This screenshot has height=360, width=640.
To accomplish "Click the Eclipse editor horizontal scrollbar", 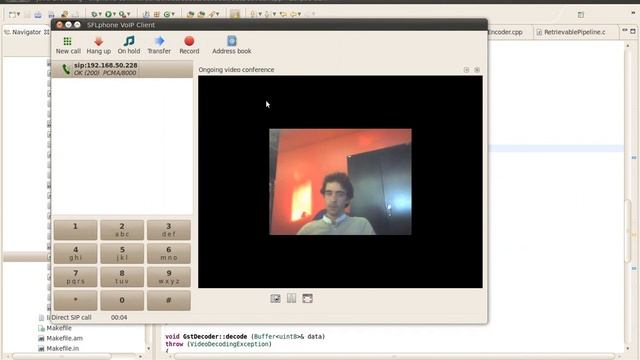I will 394,356.
